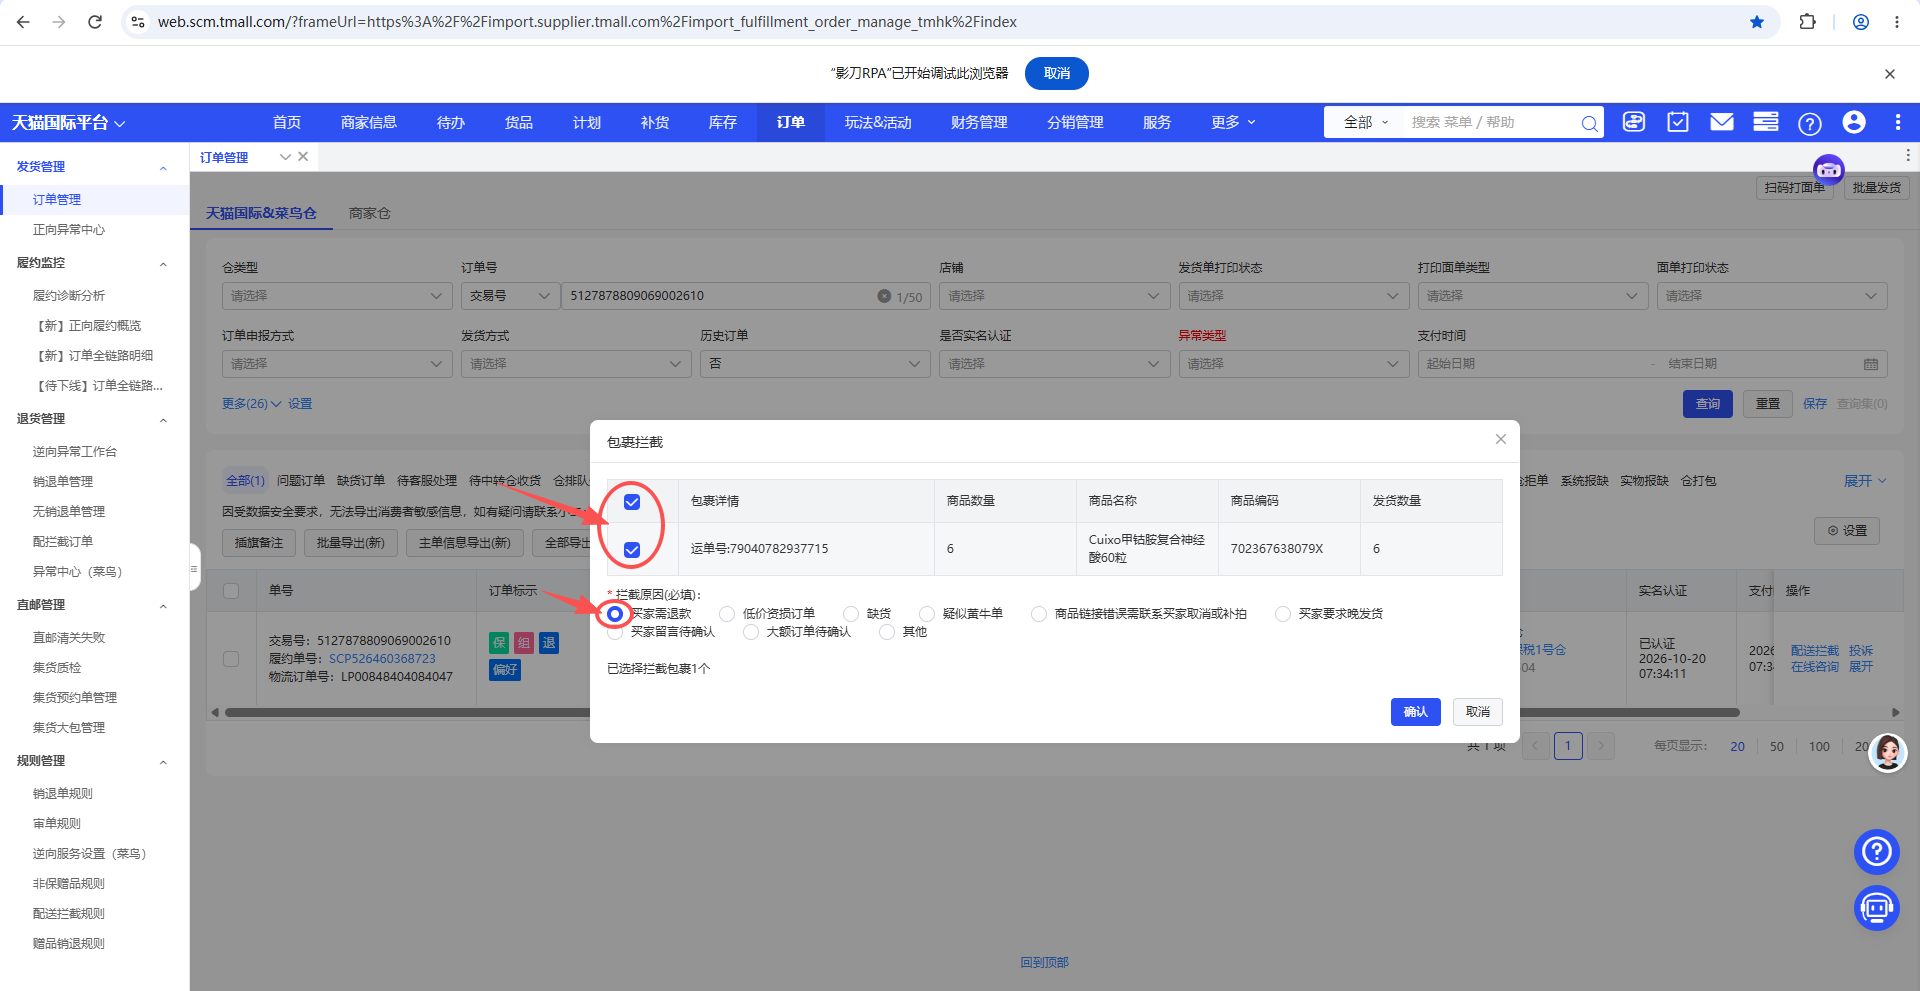The width and height of the screenshot is (1920, 991).
Task: Reload the page with the browser refresh icon
Action: click(95, 22)
